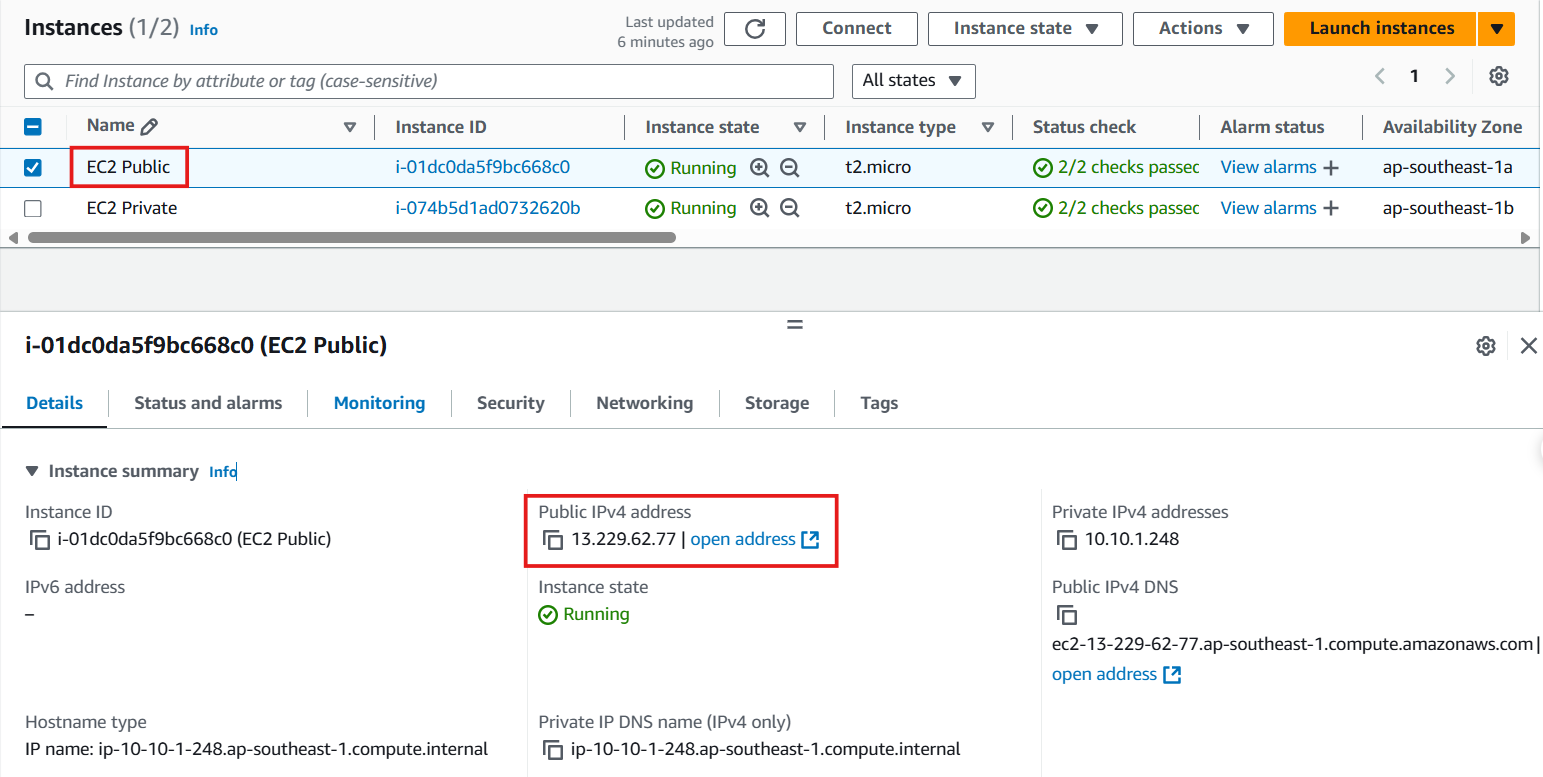Click ap-southeast-1b availability zone cell
The image size is (1543, 777).
point(1448,208)
